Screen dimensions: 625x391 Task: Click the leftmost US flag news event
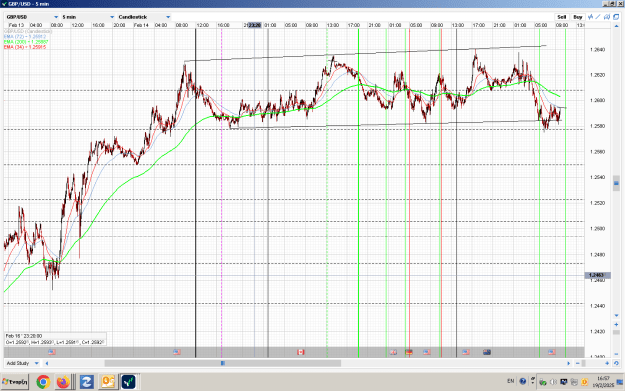point(52,352)
